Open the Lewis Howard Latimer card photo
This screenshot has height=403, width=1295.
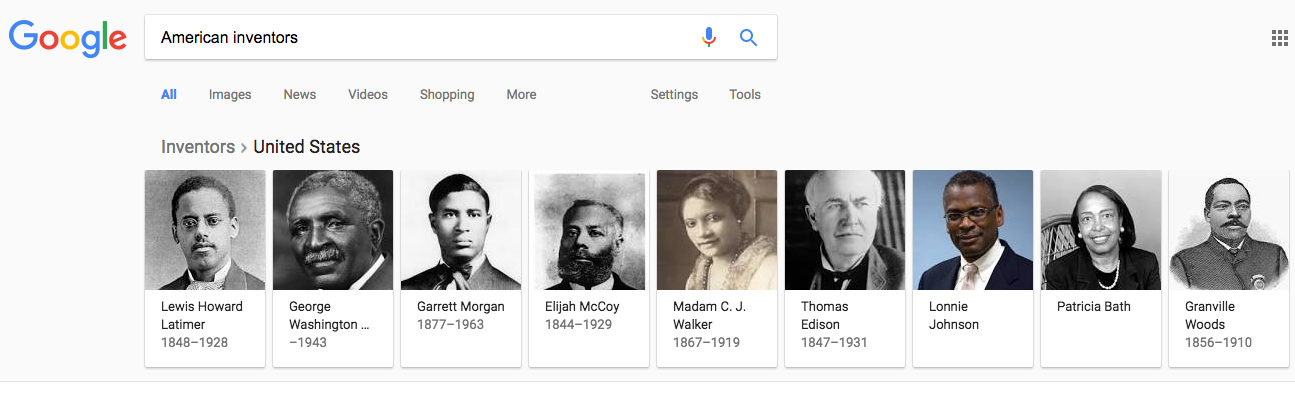tap(205, 230)
